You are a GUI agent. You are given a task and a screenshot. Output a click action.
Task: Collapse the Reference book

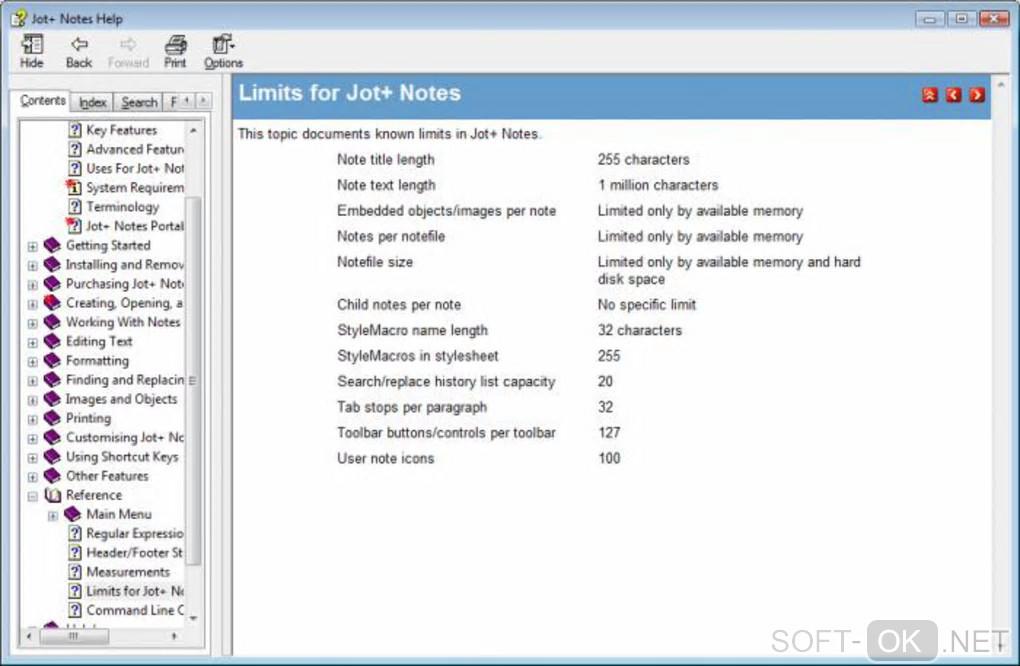(33, 496)
